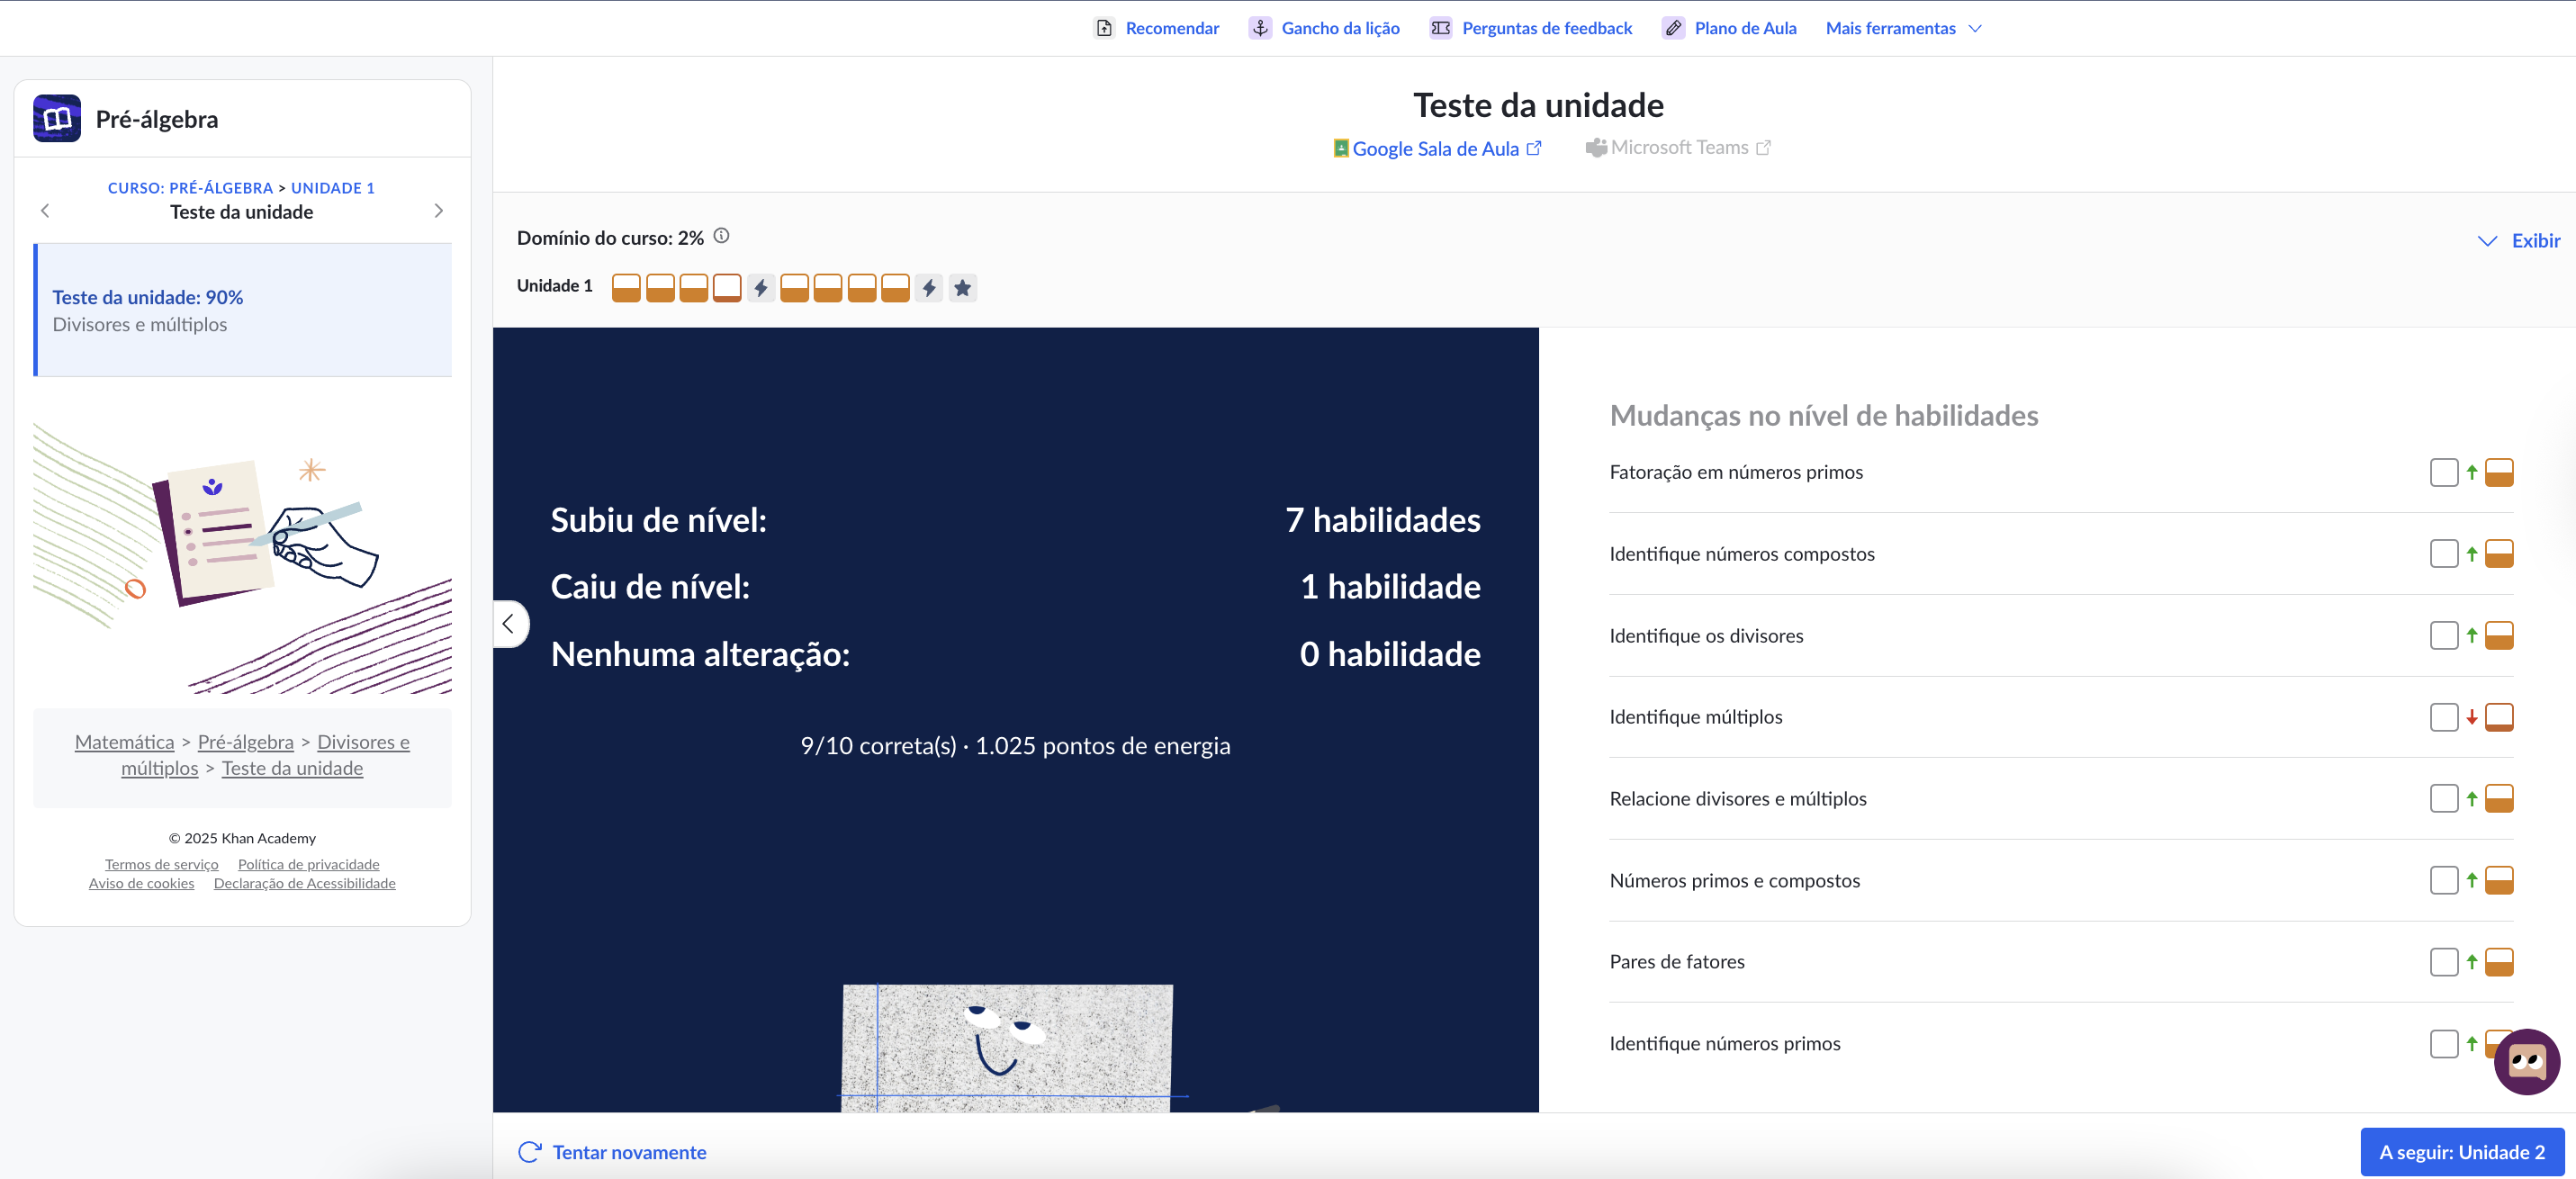
Task: Expand course mastery details with Exibir
Action: [2518, 240]
